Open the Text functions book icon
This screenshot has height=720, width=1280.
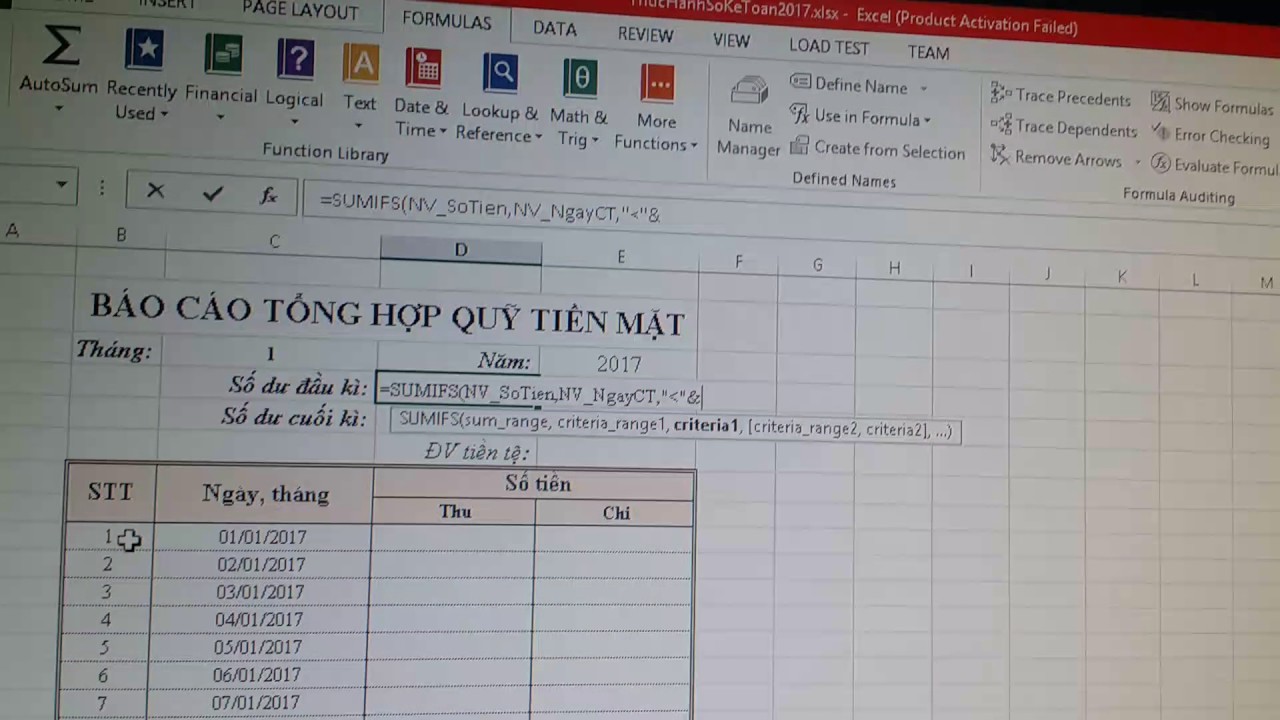[360, 65]
